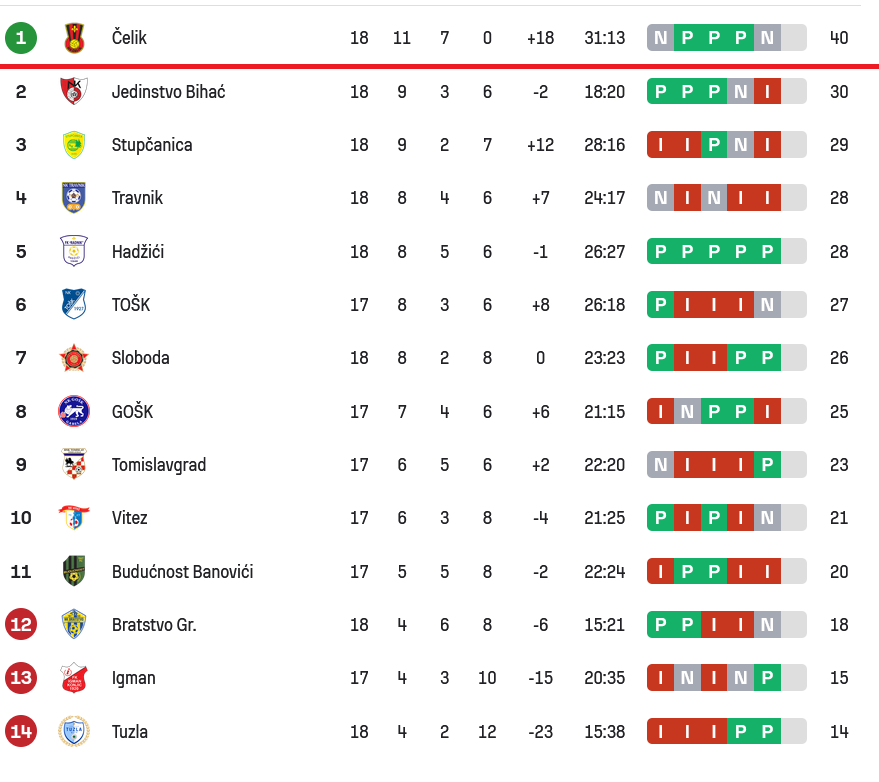Click the Hadžići team crest
This screenshot has height=782, width=879.
pos(74,251)
